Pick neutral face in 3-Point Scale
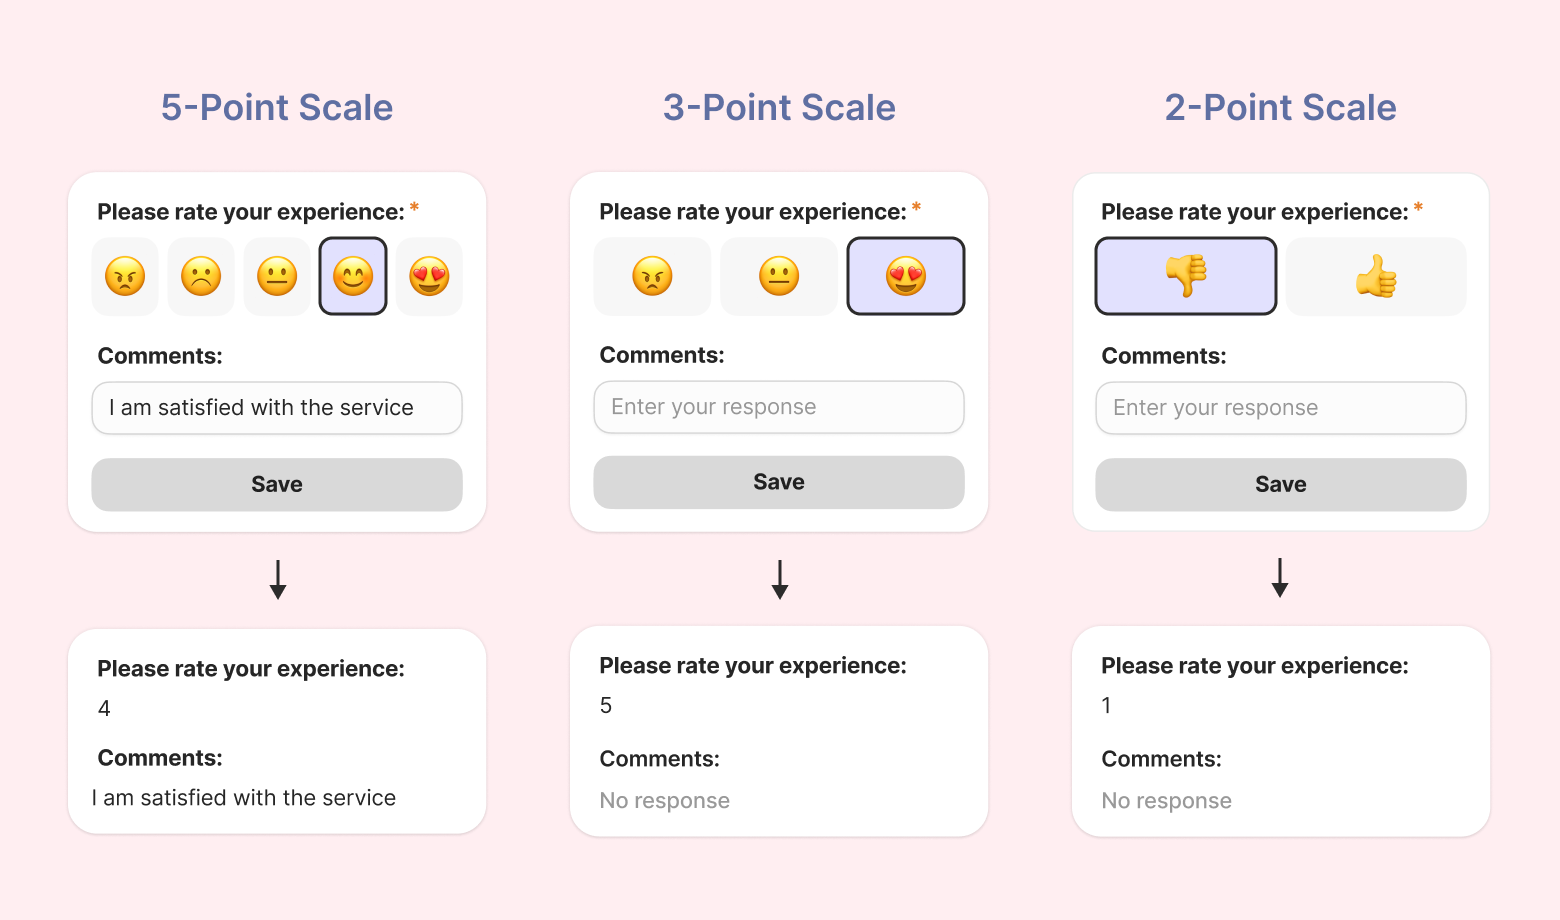 pyautogui.click(x=779, y=276)
